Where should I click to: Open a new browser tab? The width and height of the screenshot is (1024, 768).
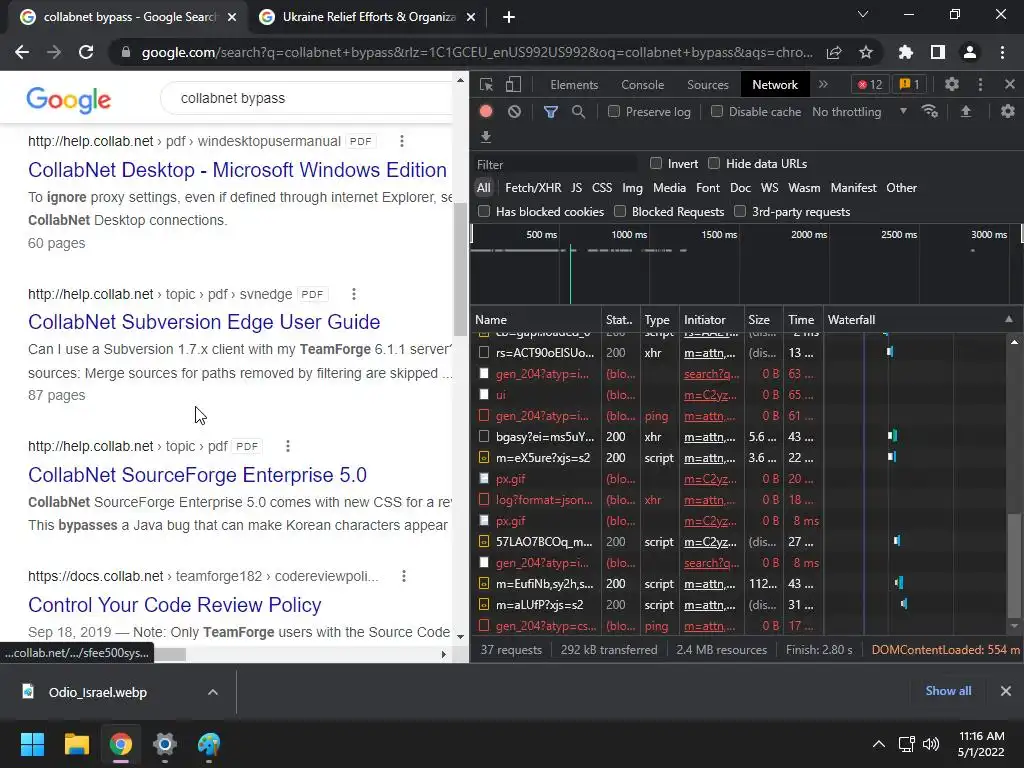tap(509, 17)
